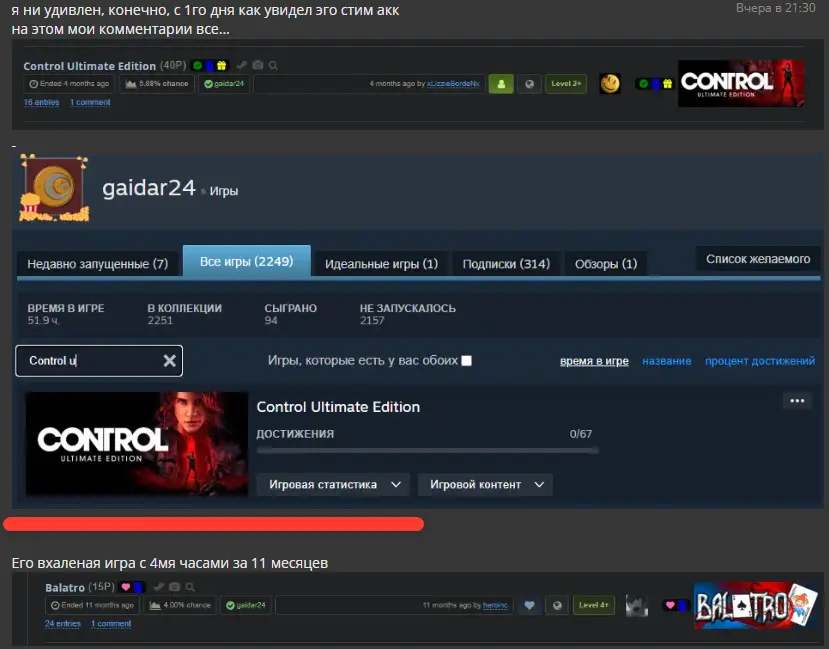Click globe region icon in Control giveaway row
The width and height of the screenshot is (829, 649).
(x=529, y=84)
